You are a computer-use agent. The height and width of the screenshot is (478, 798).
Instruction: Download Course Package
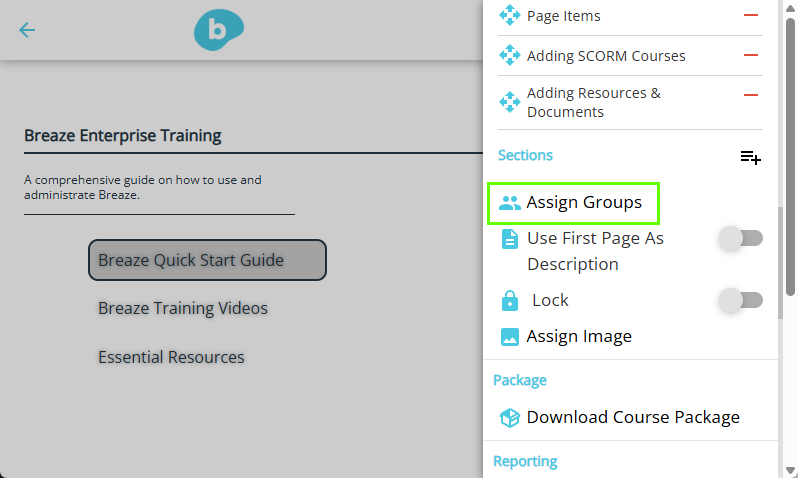click(x=619, y=417)
